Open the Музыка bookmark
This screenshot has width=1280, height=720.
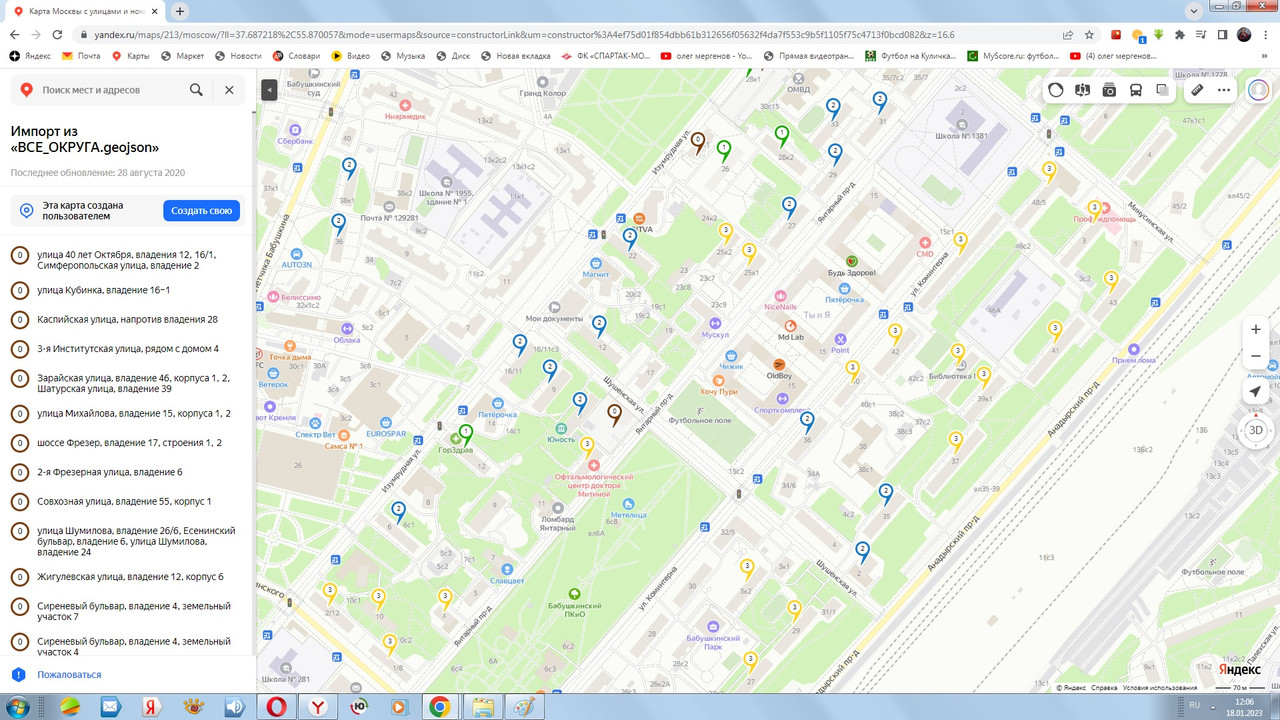pyautogui.click(x=402, y=56)
